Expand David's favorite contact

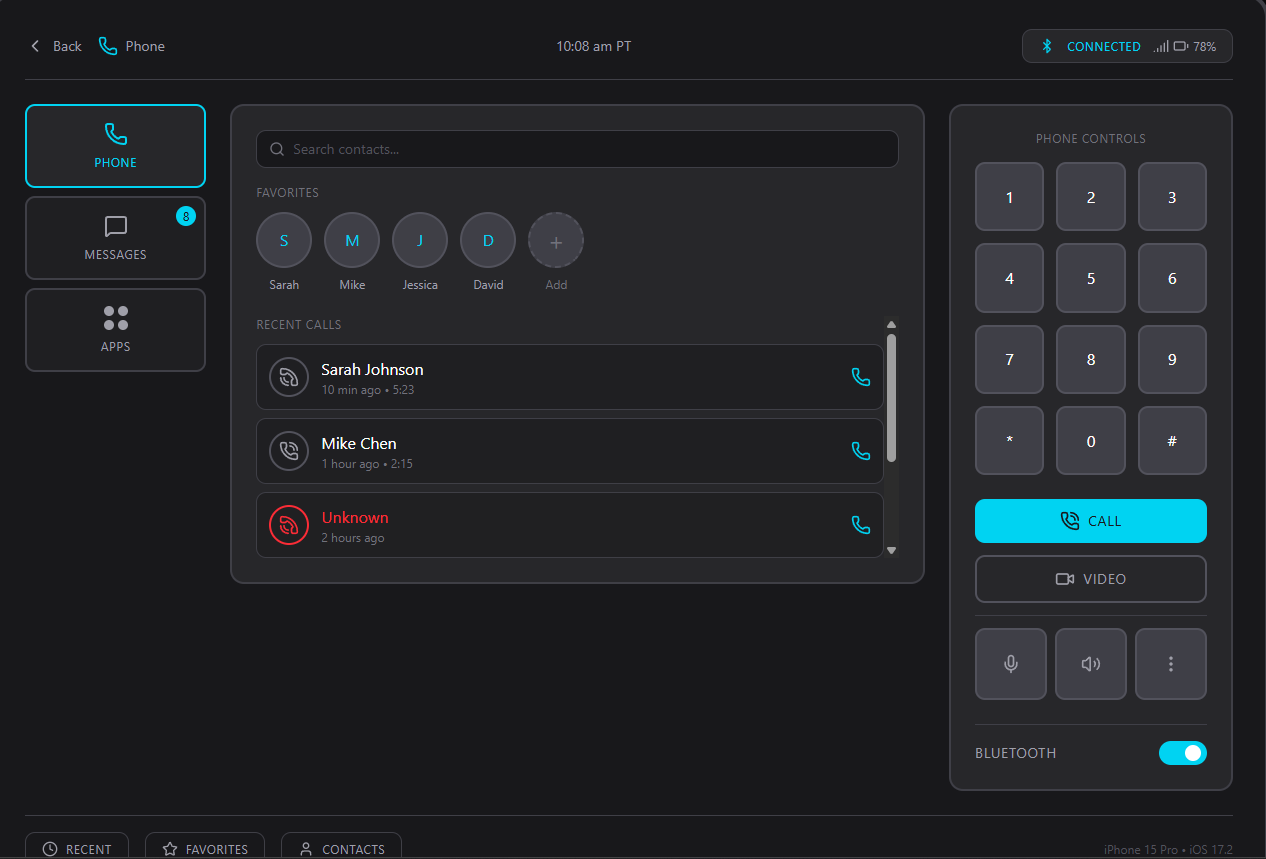tap(487, 240)
